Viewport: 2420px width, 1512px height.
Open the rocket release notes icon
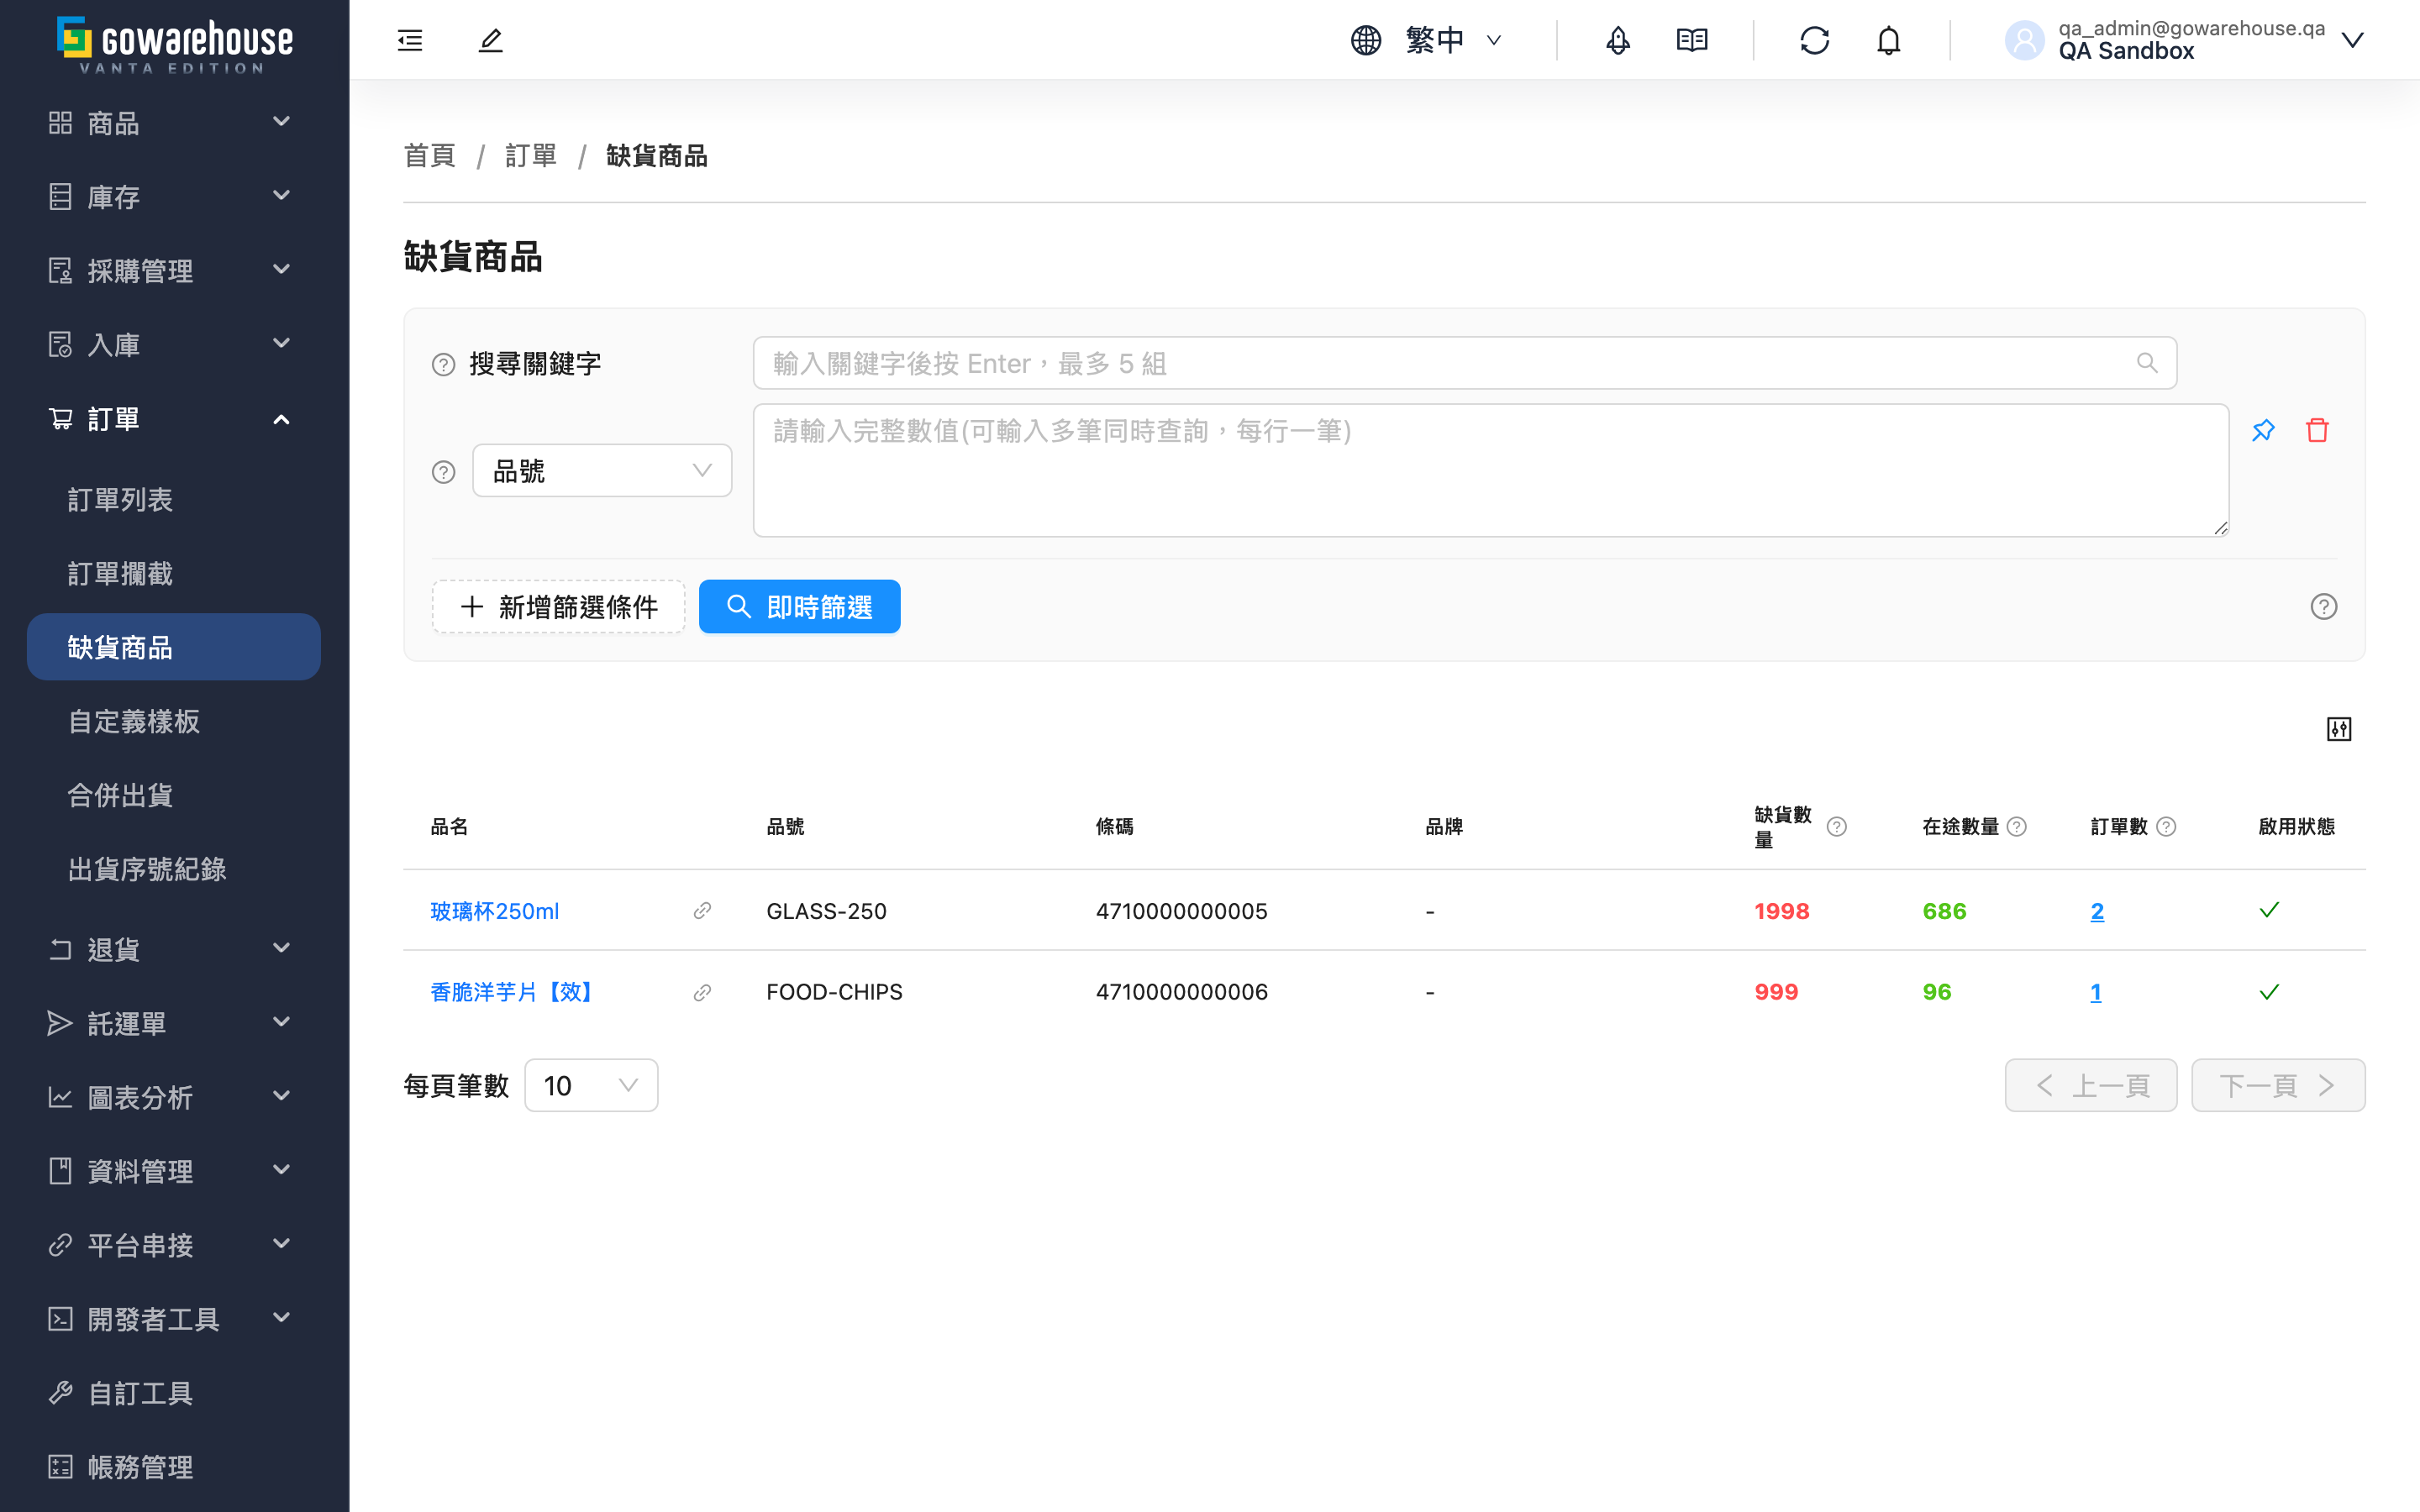[x=1617, y=40]
